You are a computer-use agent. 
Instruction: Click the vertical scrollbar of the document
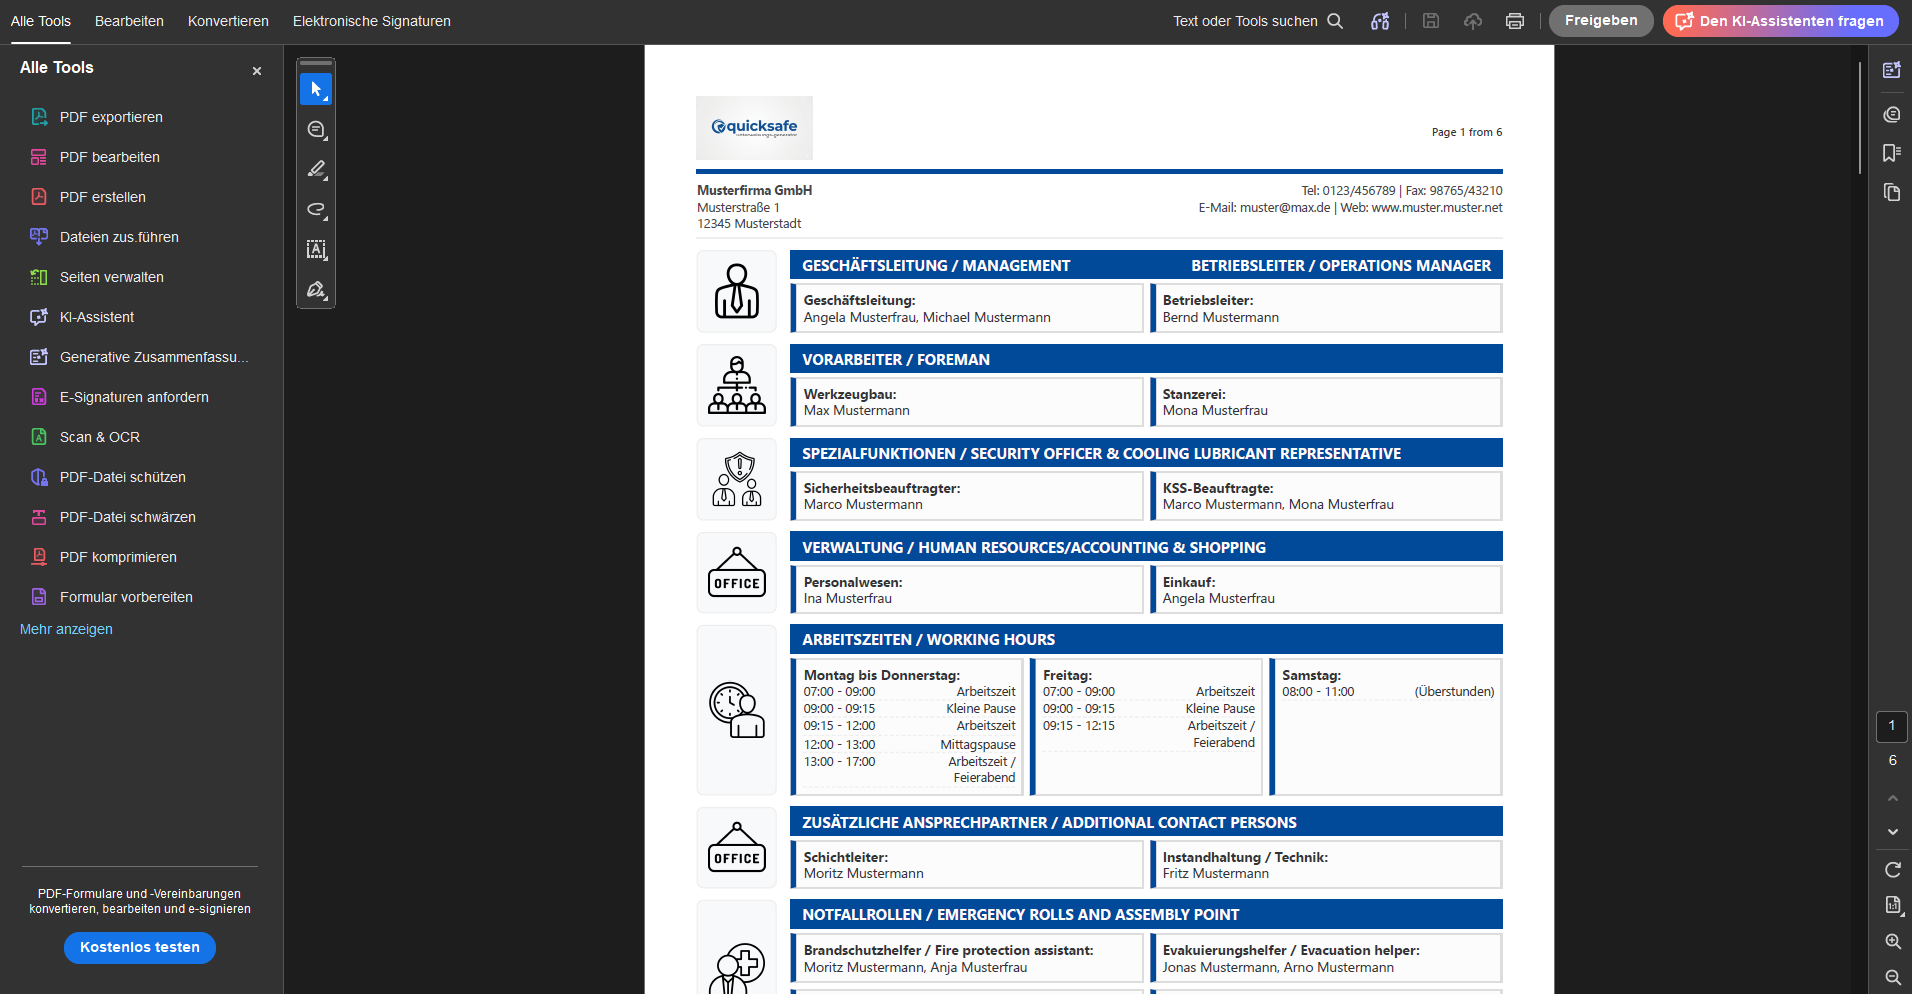tap(1860, 118)
